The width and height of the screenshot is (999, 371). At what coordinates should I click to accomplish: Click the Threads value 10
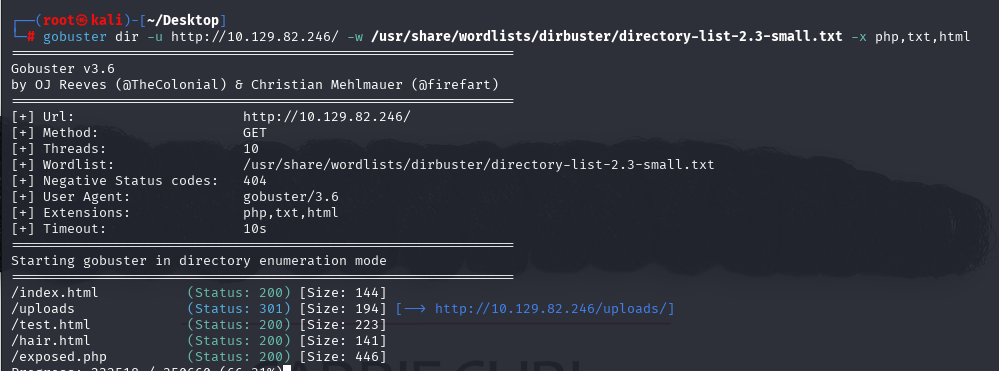251,149
